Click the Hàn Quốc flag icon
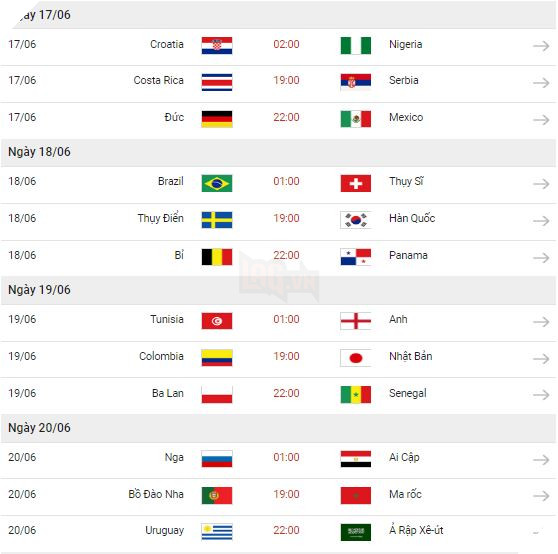Viewport: 558px width, 554px height. point(356,220)
